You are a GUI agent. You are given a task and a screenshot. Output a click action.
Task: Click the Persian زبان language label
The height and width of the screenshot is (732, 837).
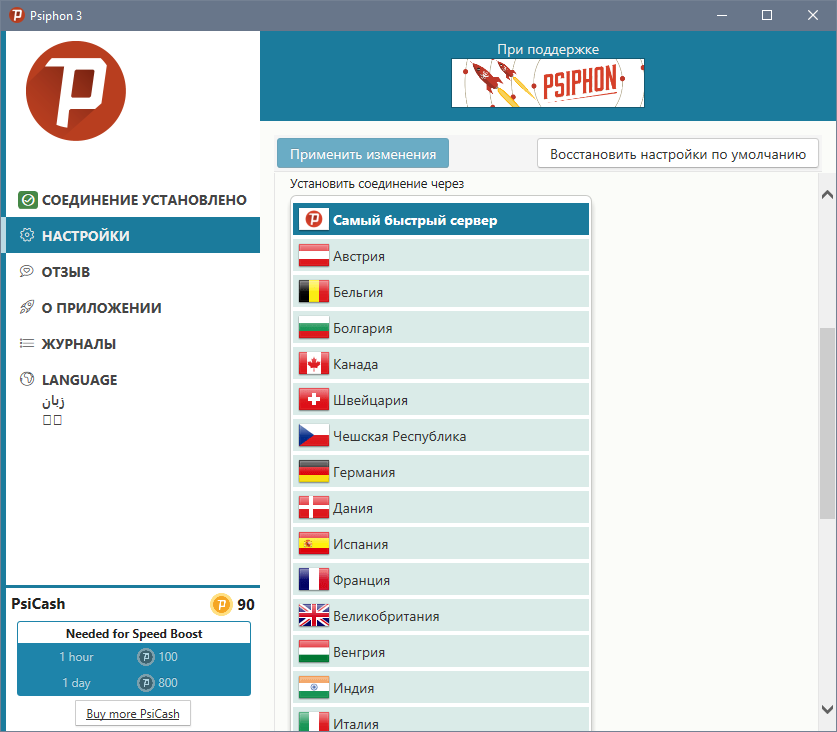click(x=53, y=402)
